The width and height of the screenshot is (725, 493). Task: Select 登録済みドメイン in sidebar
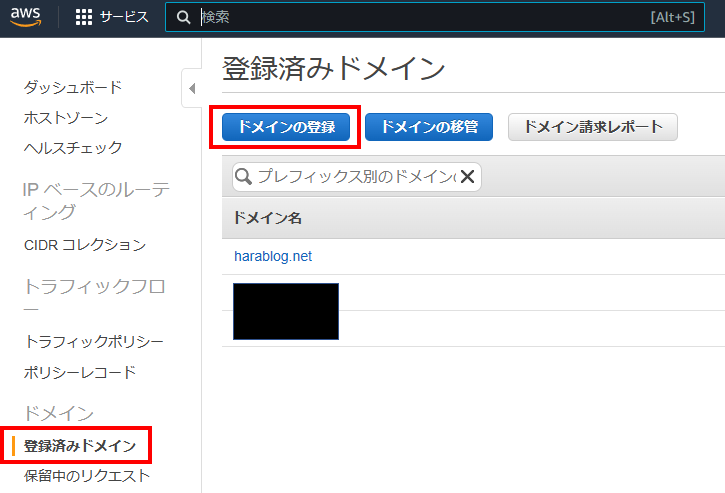(x=80, y=446)
